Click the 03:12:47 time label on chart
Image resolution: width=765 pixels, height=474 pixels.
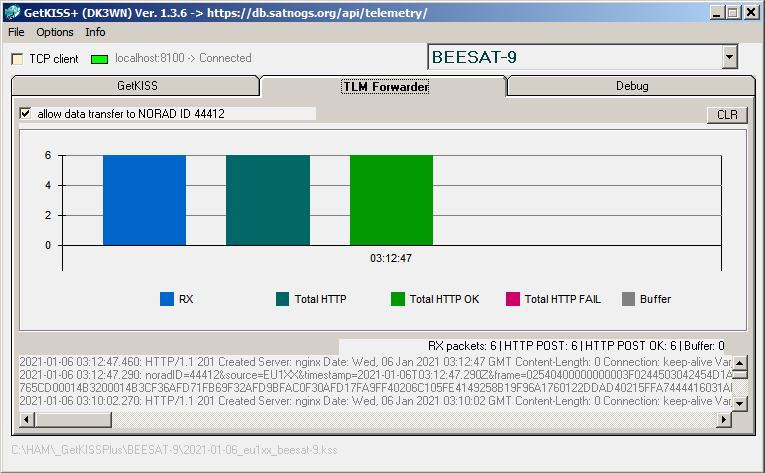pos(391,258)
